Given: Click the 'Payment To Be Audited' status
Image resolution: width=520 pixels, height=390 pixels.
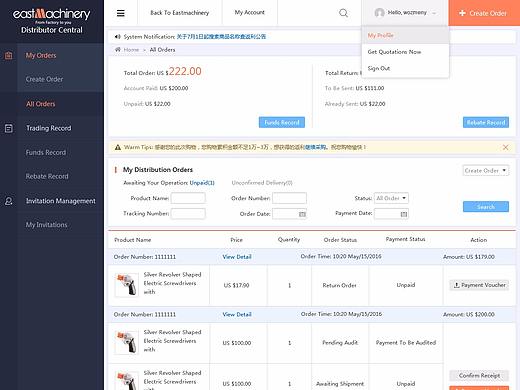Looking at the screenshot, I should coord(406,343).
